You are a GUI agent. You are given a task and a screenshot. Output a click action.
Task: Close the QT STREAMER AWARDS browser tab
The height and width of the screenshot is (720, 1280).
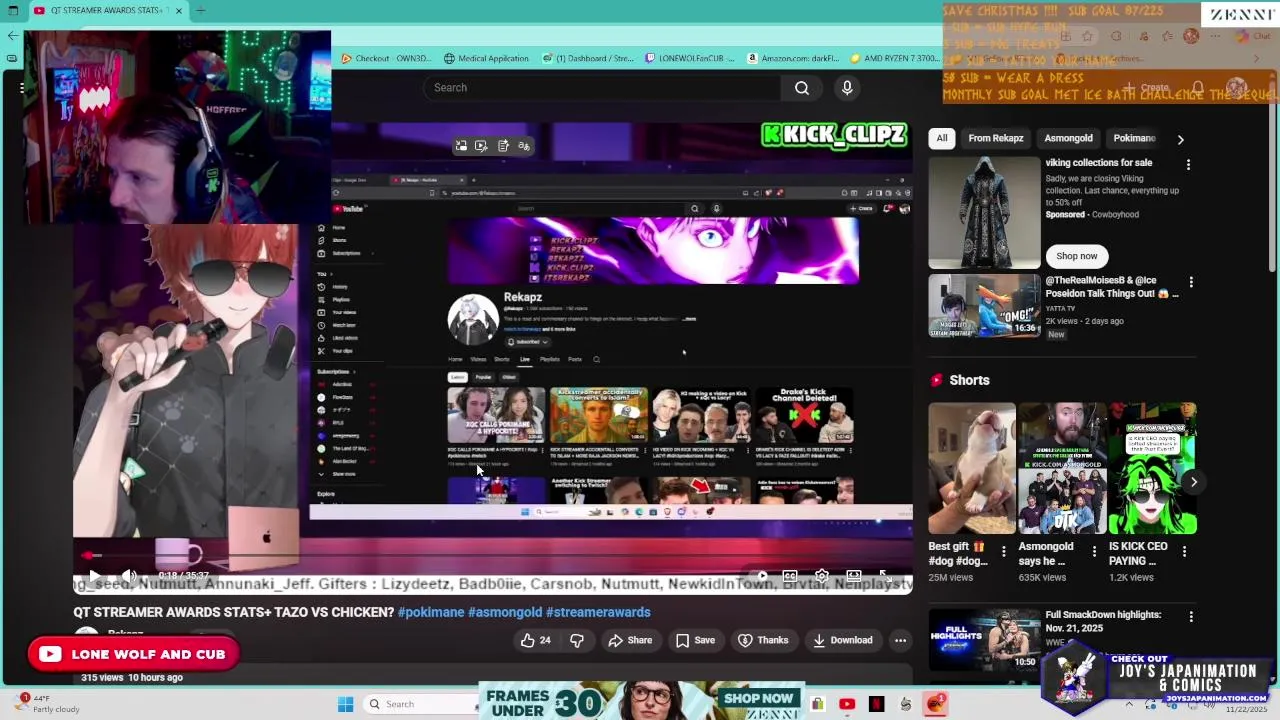pyautogui.click(x=179, y=10)
